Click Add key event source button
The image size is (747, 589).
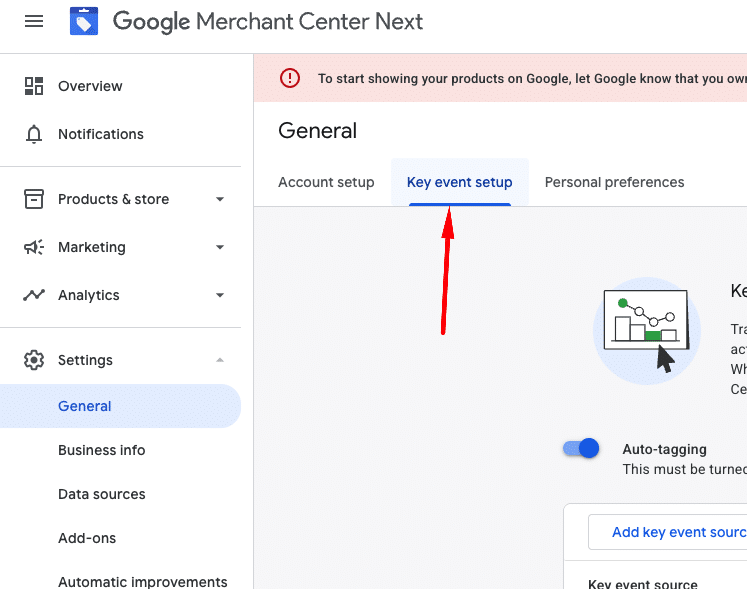(667, 532)
